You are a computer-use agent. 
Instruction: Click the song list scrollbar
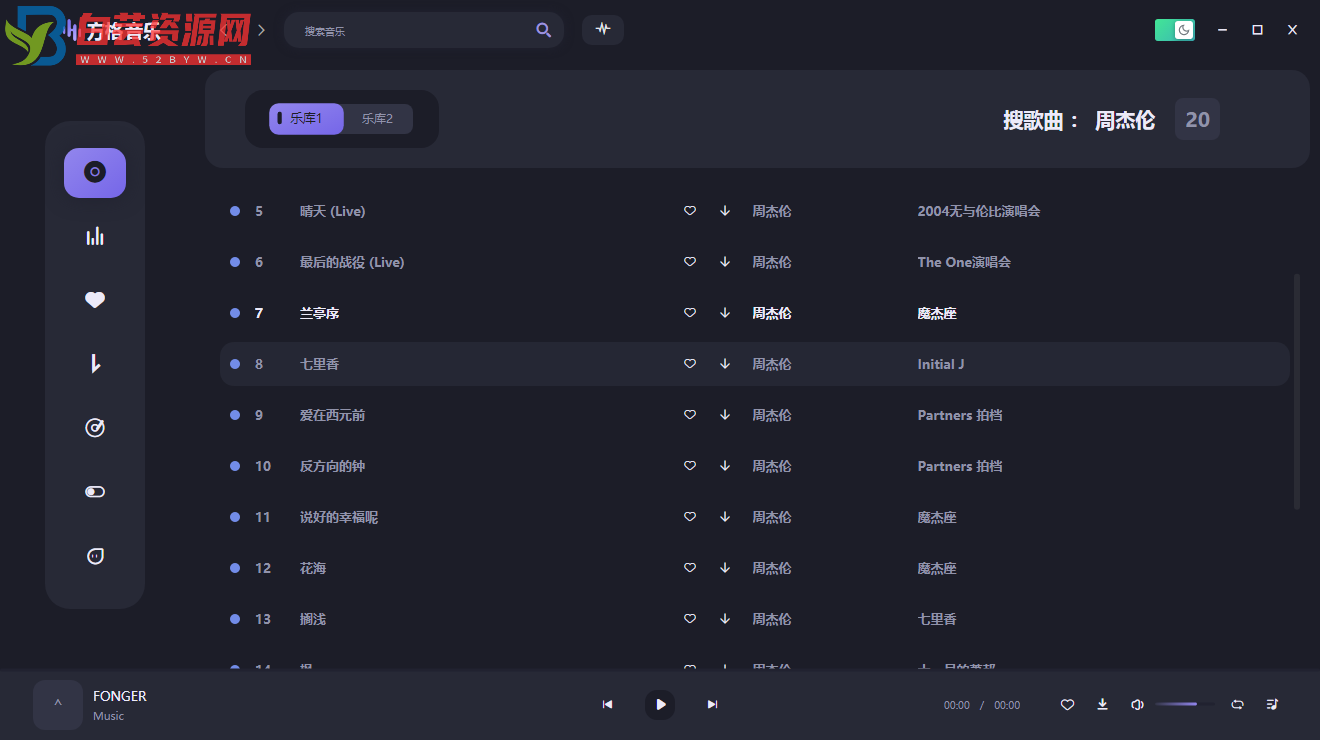[1297, 391]
